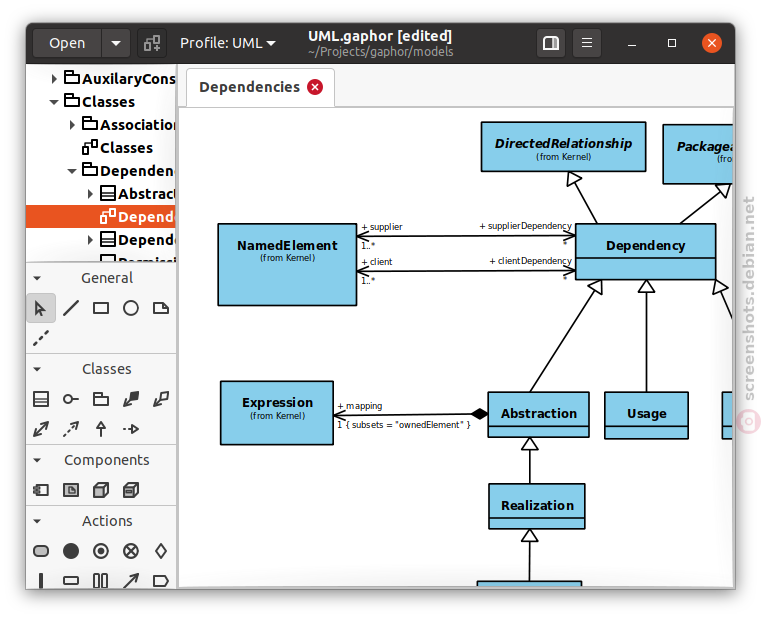This screenshot has width=761, height=618.
Task: Collapse the General toolbox section
Action: [37, 278]
